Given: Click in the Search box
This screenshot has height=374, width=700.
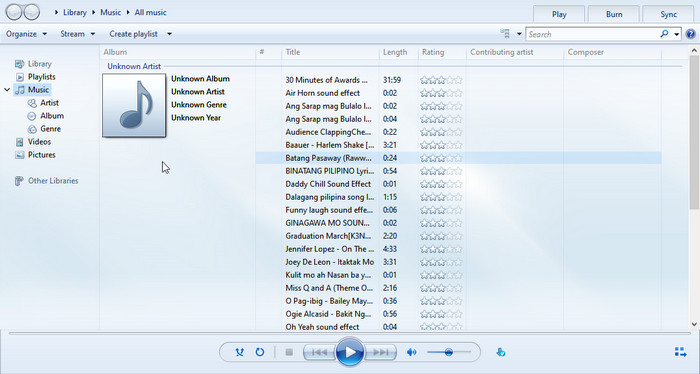Looking at the screenshot, I should pyautogui.click(x=593, y=34).
